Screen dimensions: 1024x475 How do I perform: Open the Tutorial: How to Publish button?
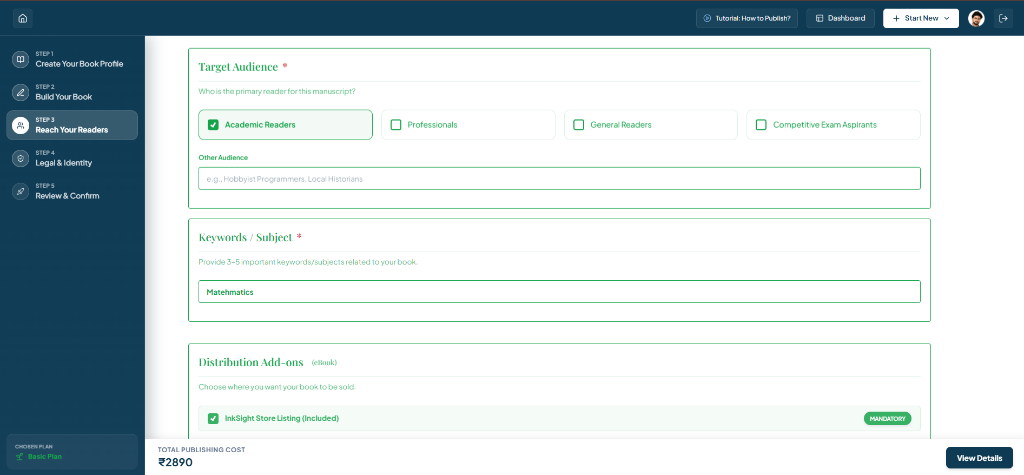(747, 18)
